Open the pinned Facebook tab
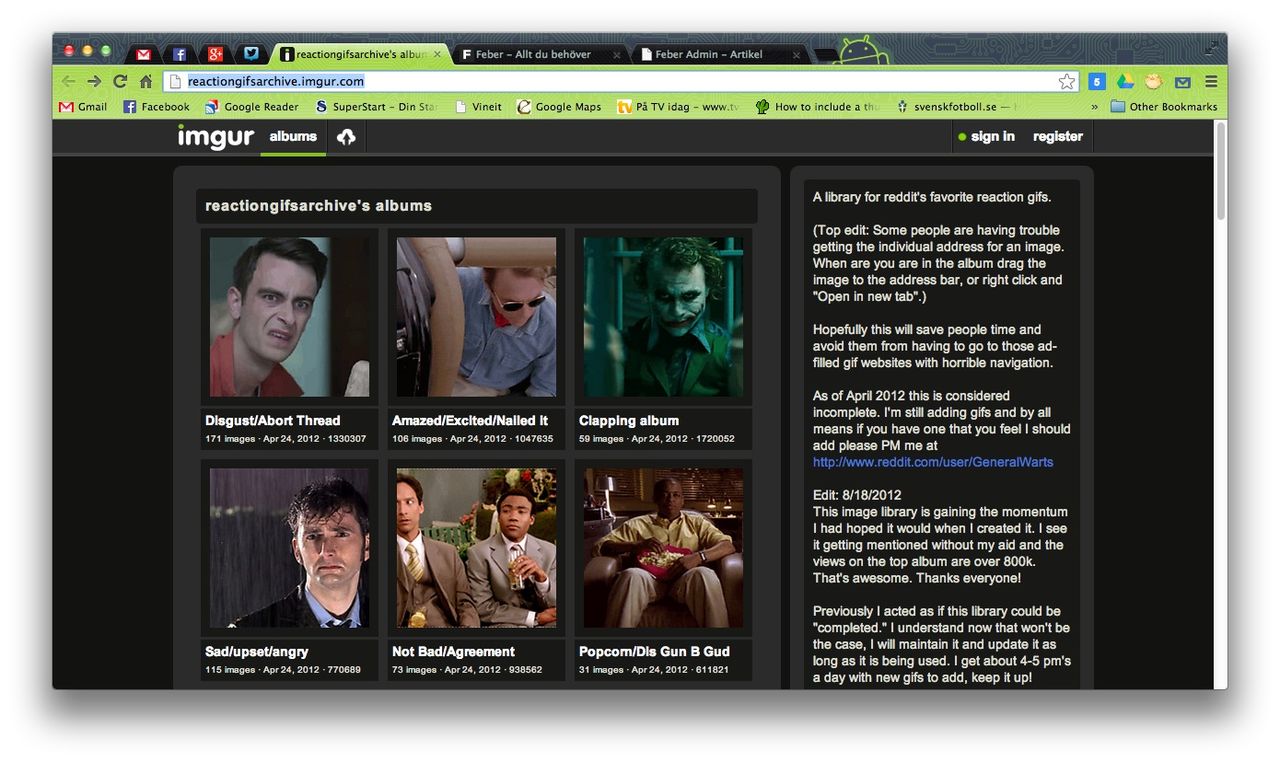Screen dimensions: 1280x762 180,54
